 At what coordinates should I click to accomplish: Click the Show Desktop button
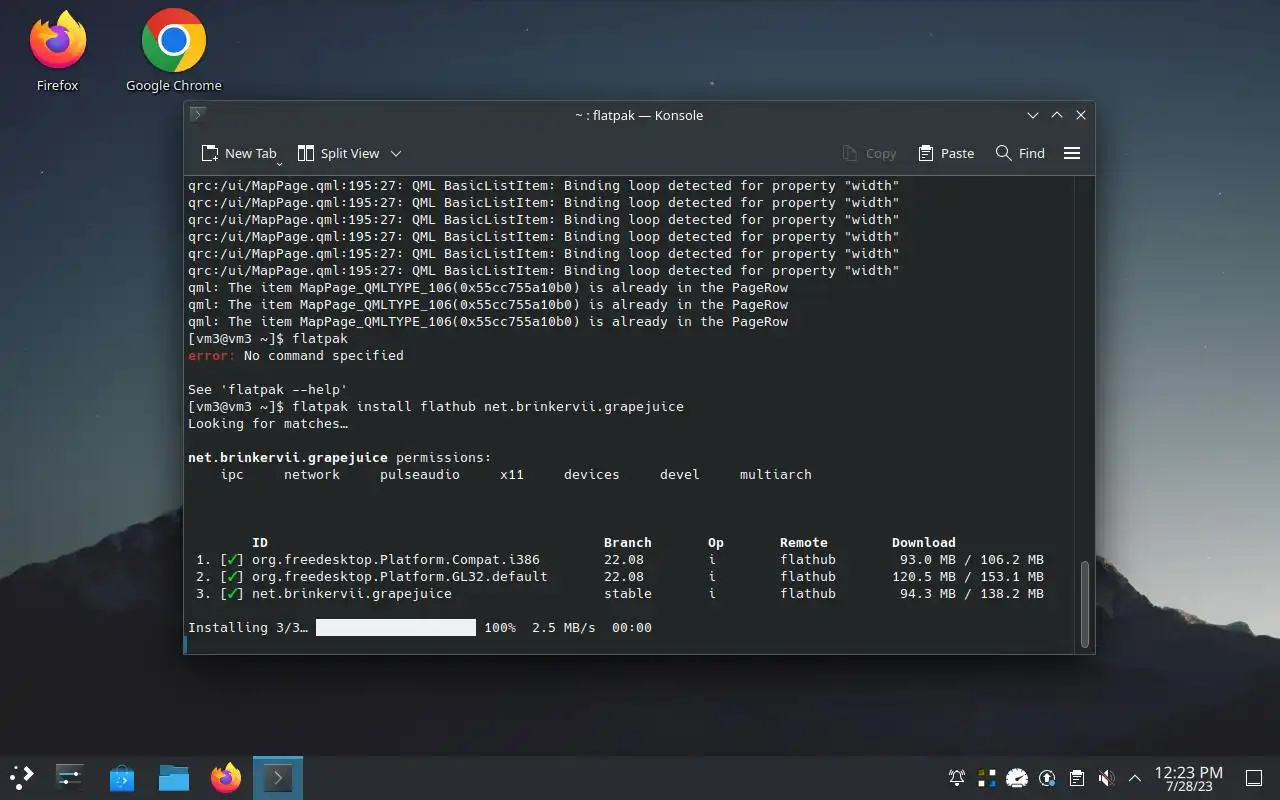[1253, 777]
